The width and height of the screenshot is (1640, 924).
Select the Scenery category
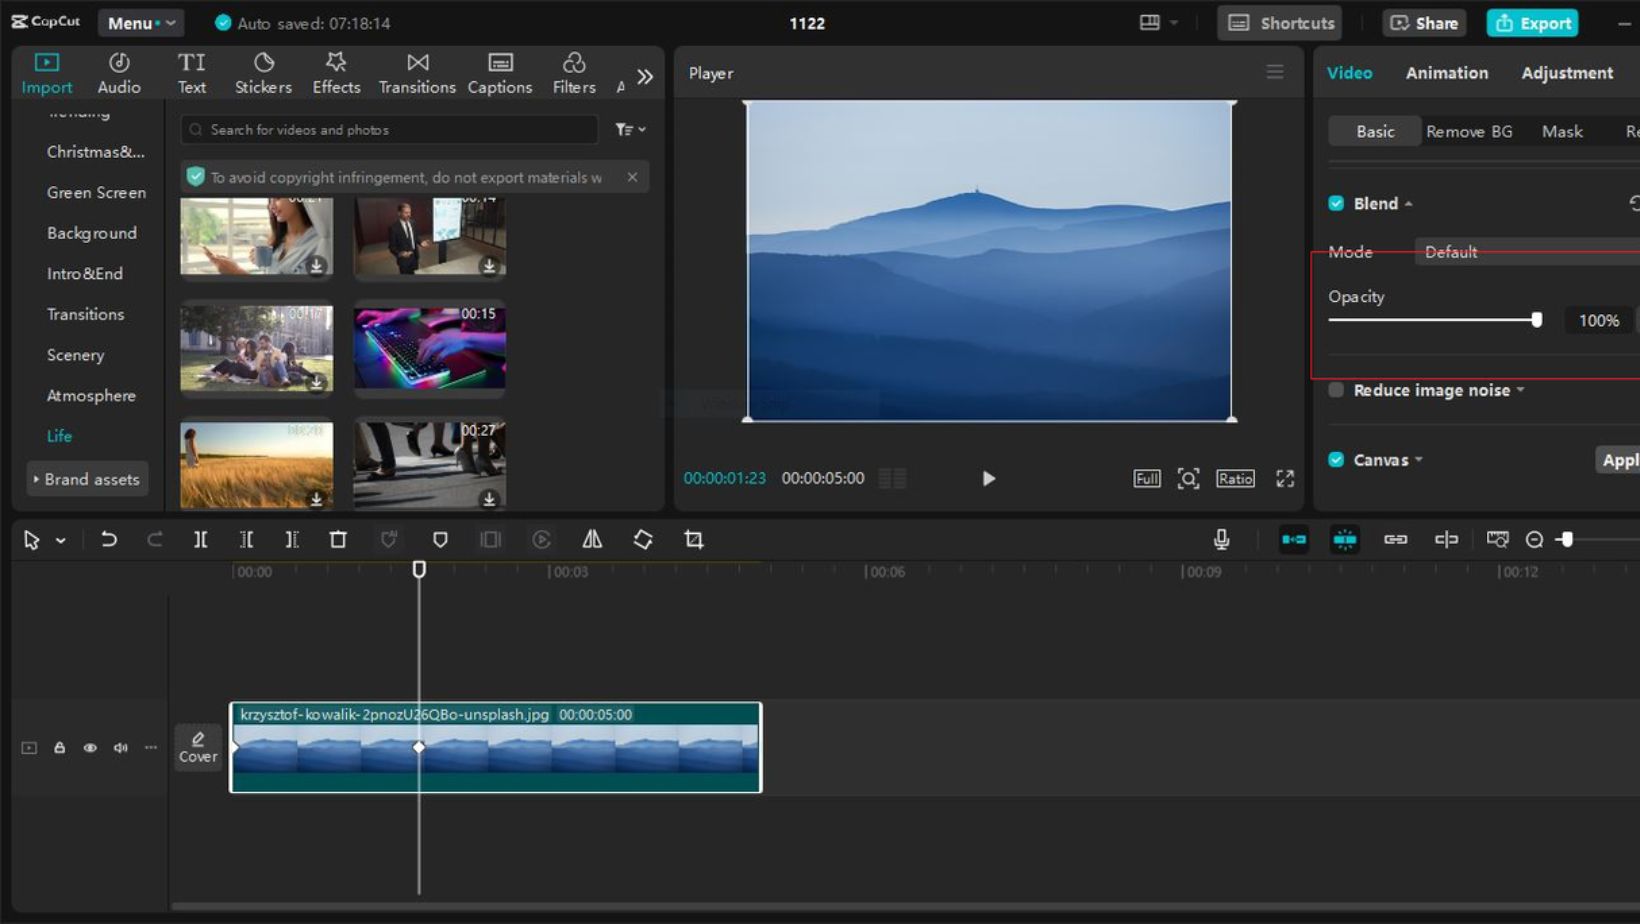[x=75, y=355]
